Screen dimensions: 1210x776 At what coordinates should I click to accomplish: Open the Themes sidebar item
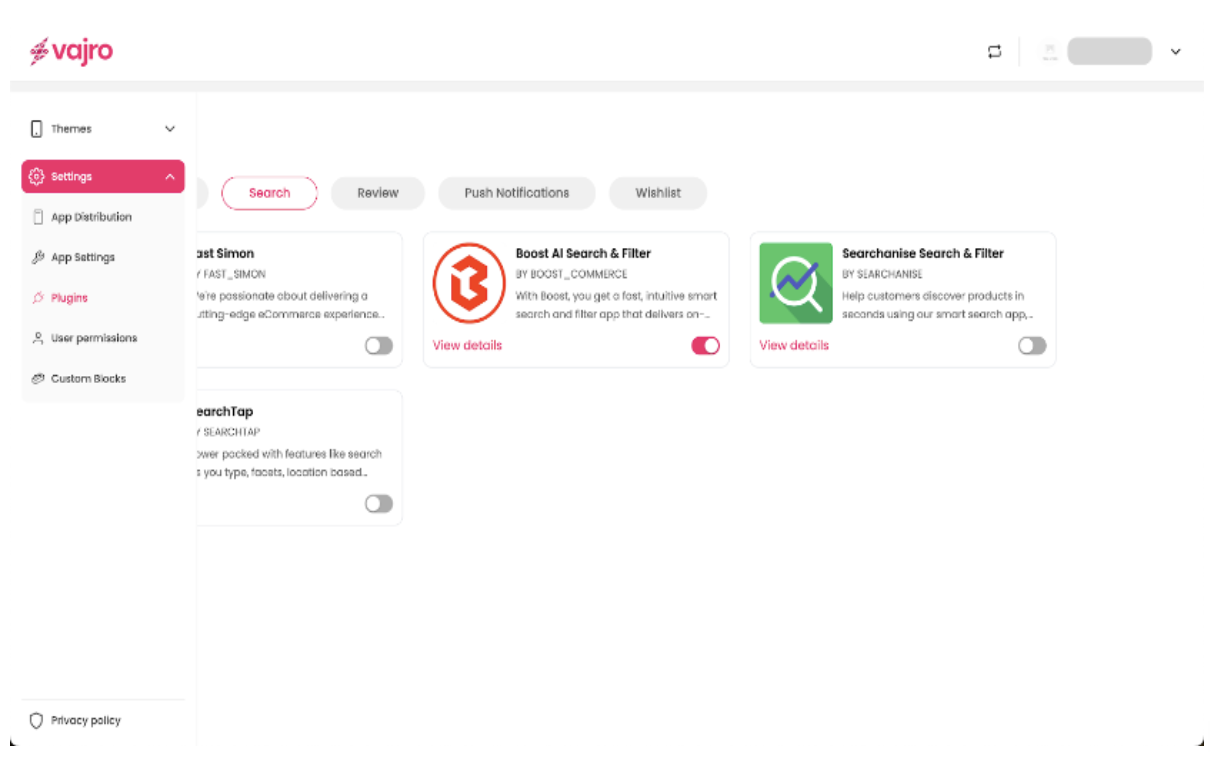[x=103, y=129]
